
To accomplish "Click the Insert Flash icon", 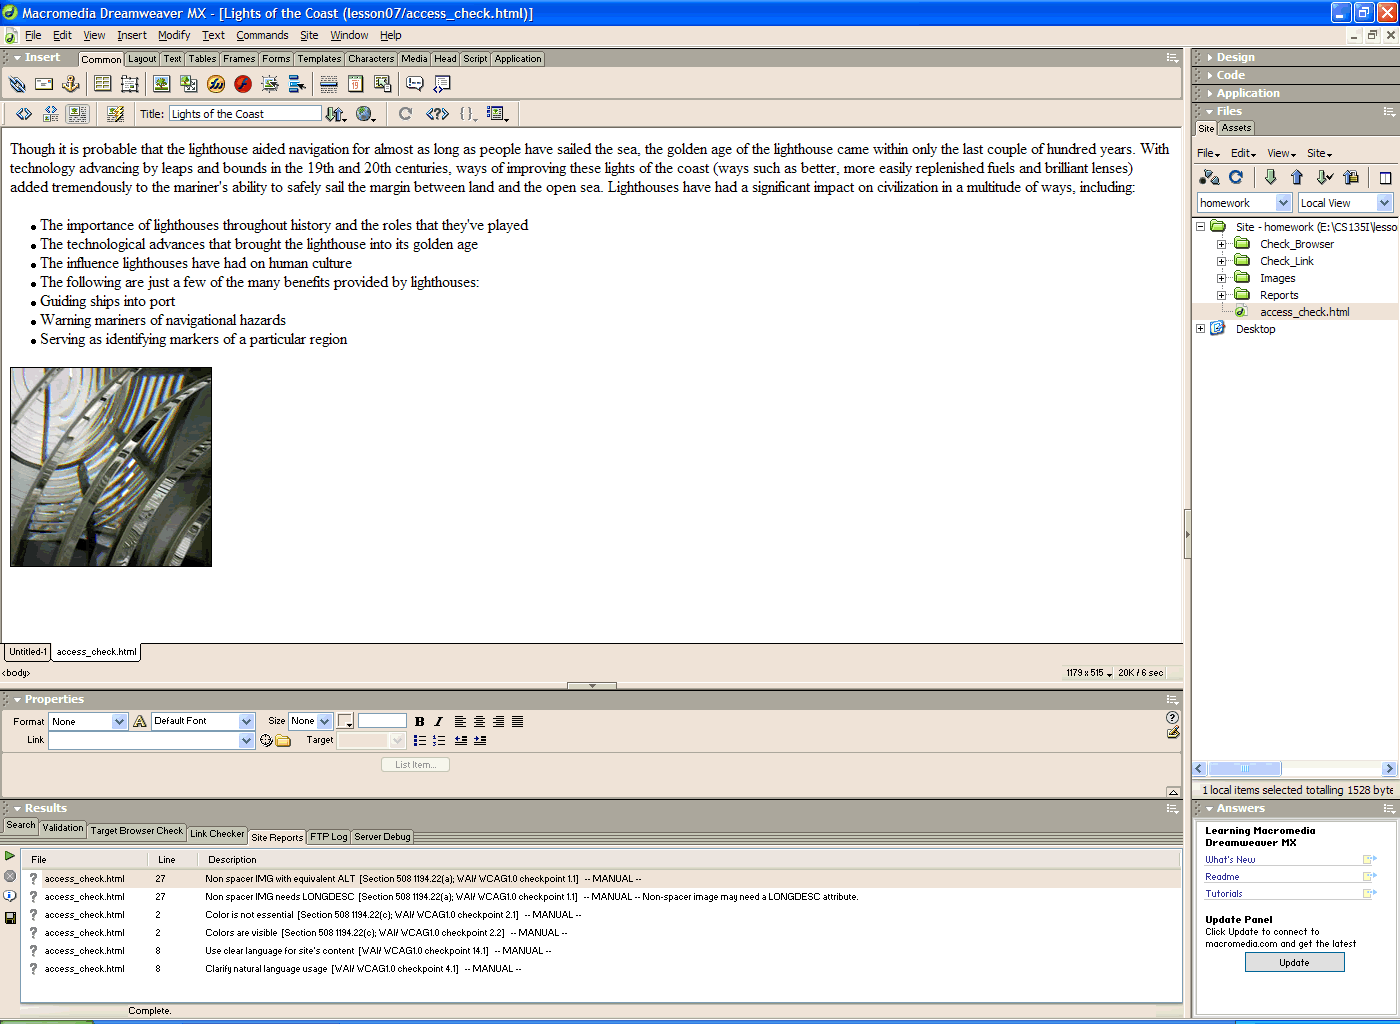I will tap(243, 84).
